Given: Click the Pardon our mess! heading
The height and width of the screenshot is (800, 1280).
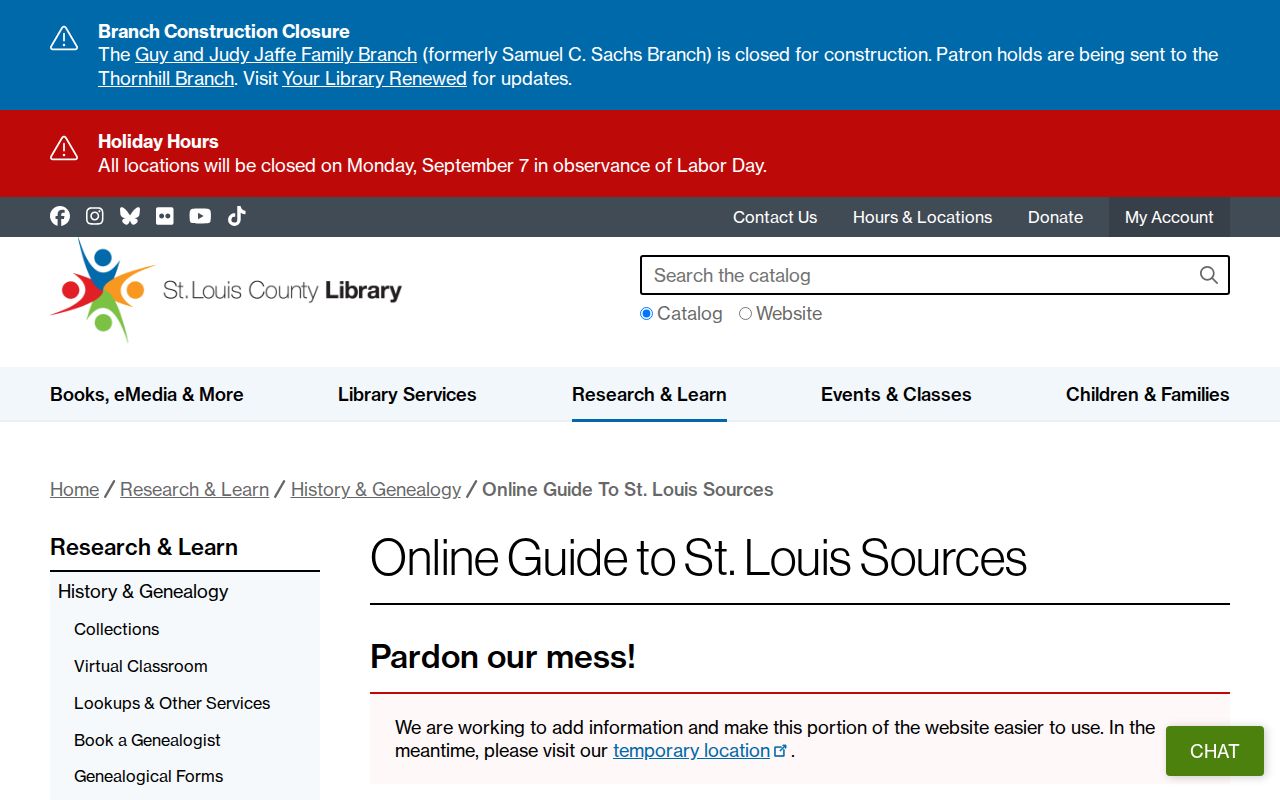Looking at the screenshot, I should pyautogui.click(x=503, y=657).
